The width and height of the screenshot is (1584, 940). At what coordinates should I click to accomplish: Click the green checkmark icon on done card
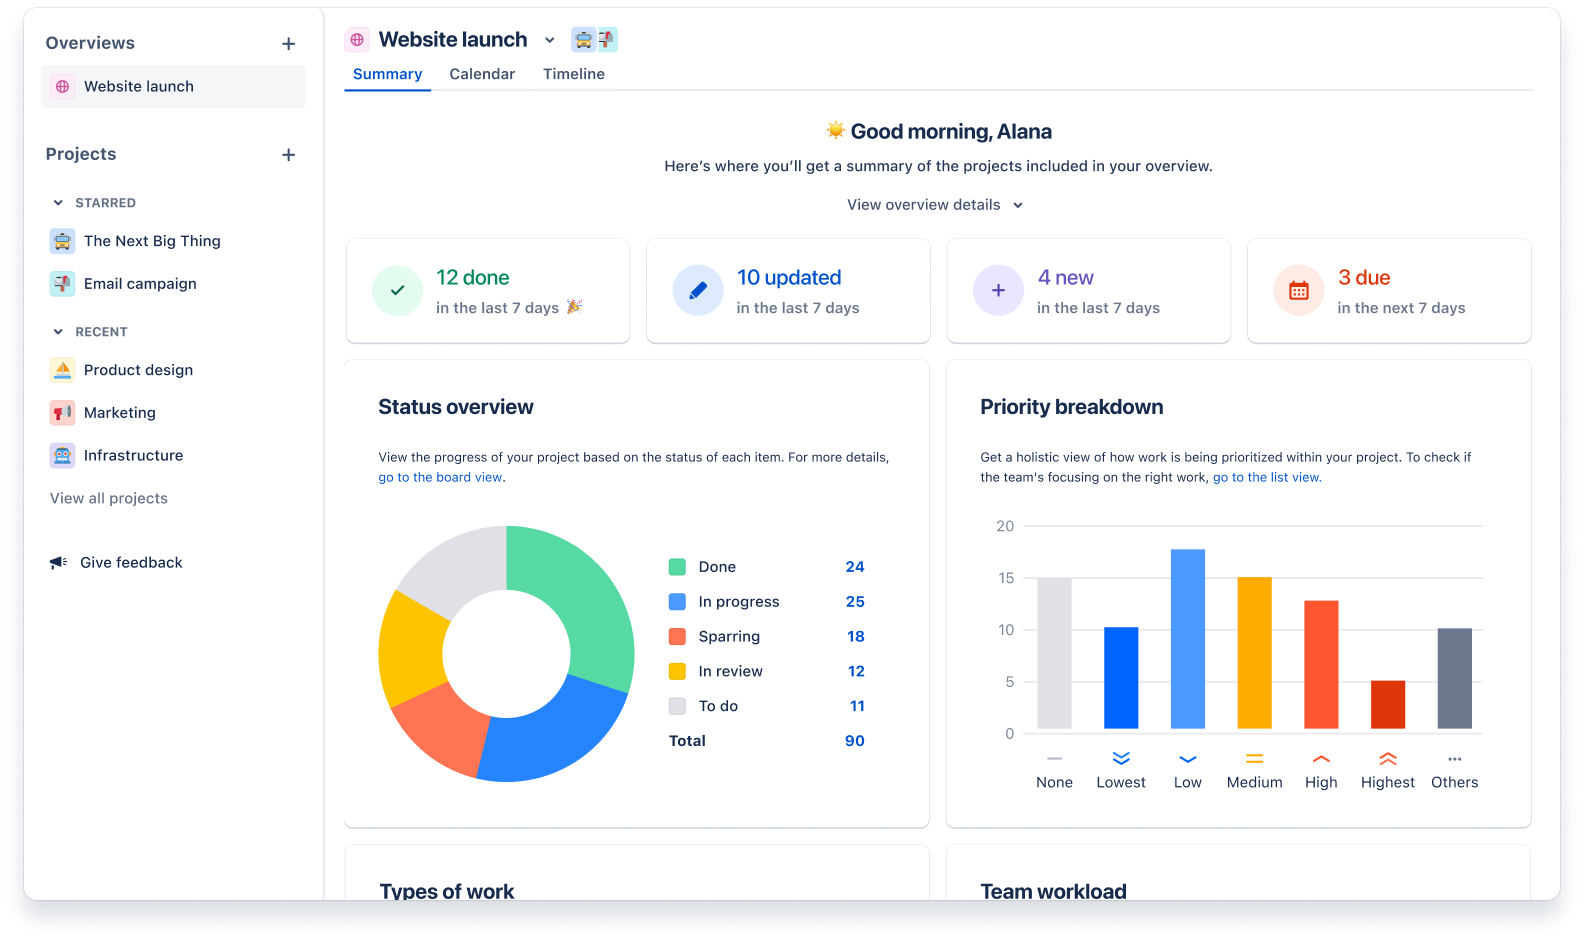click(x=397, y=291)
